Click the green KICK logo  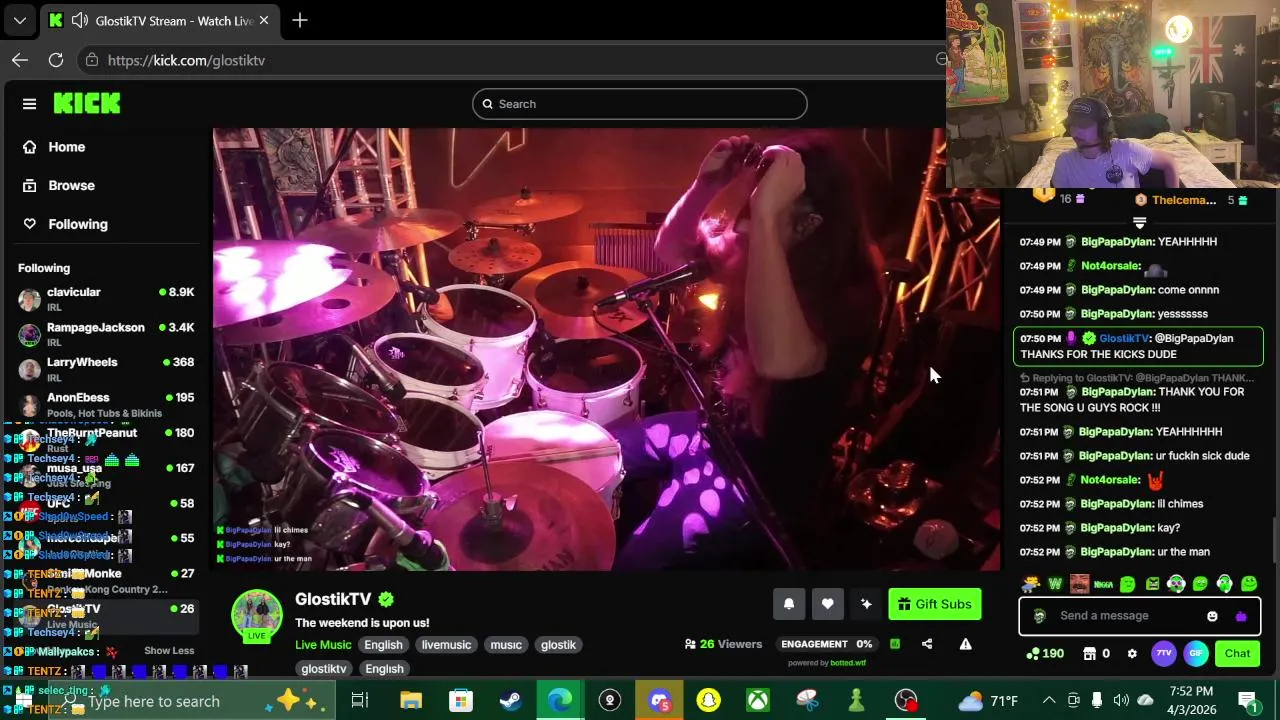coord(87,103)
